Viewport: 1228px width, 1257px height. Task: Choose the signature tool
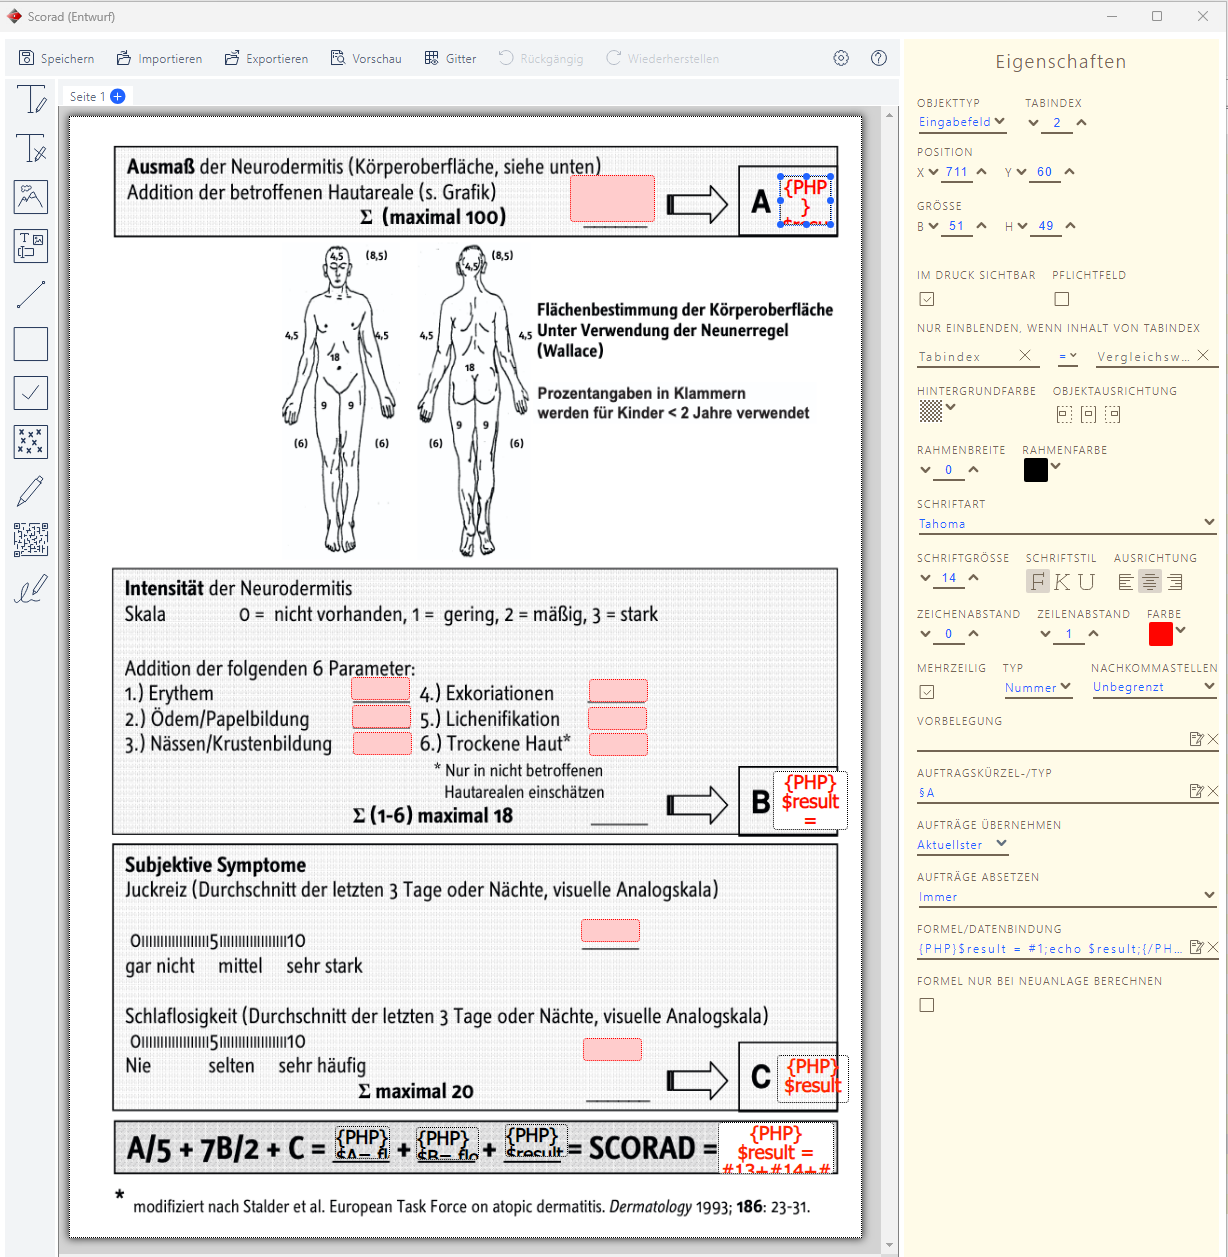(31, 589)
